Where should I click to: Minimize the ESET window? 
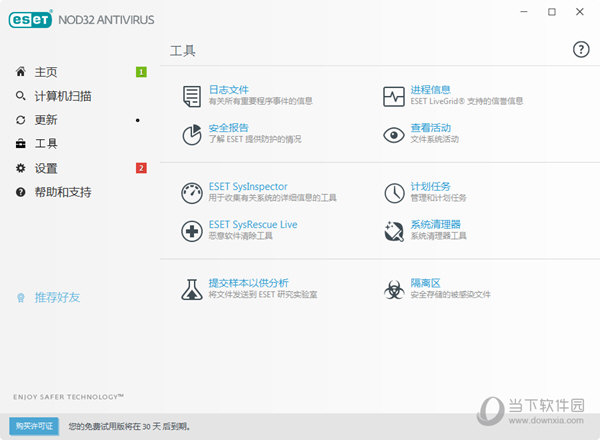coord(524,12)
